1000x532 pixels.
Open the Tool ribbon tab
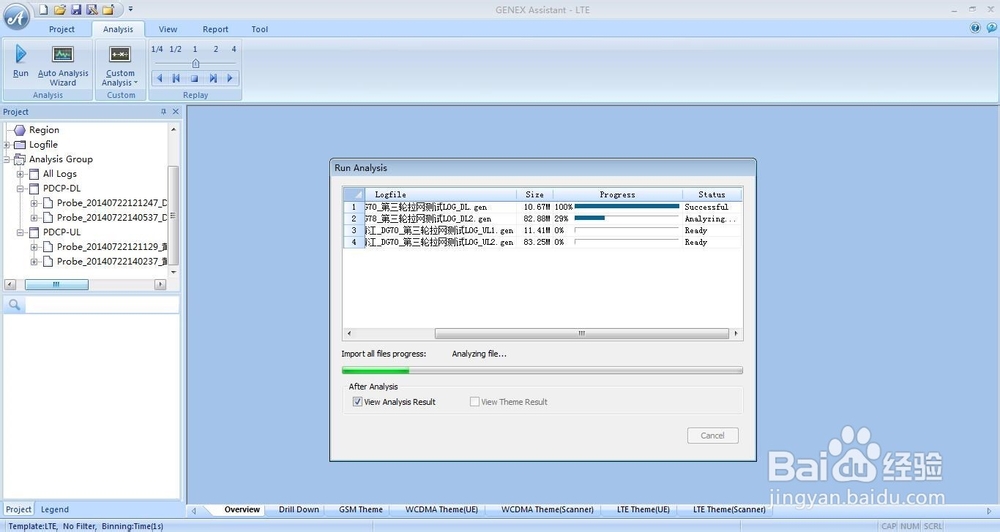point(260,29)
